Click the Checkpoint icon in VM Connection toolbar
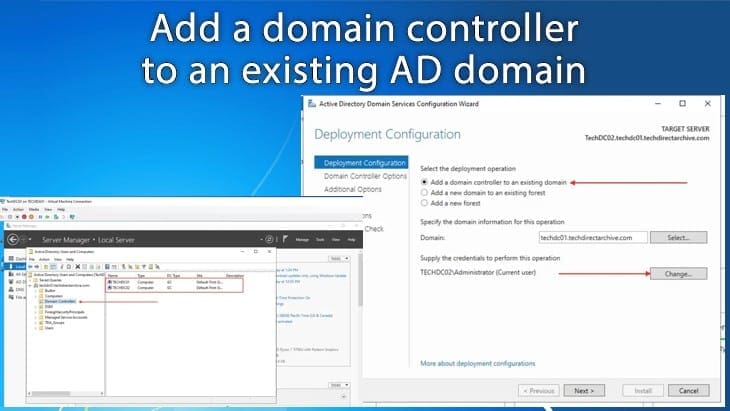Image resolution: width=730 pixels, height=411 pixels. [56, 217]
